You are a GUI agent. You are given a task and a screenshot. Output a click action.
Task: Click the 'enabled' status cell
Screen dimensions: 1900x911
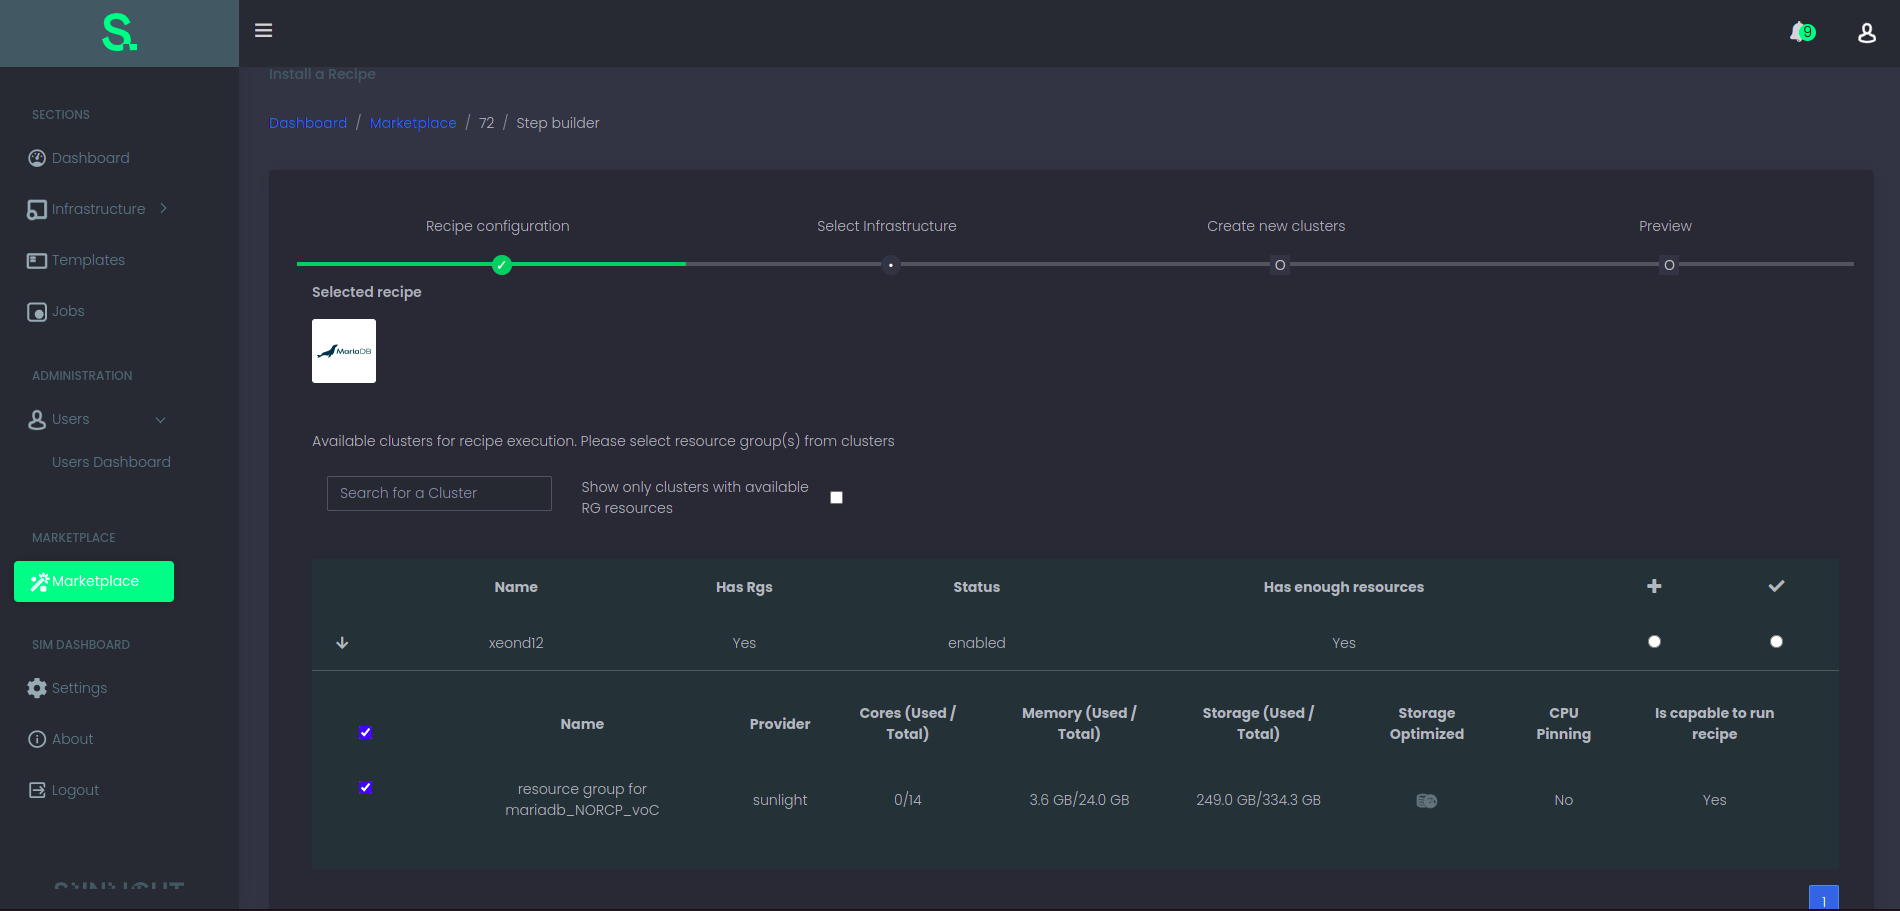(x=977, y=643)
